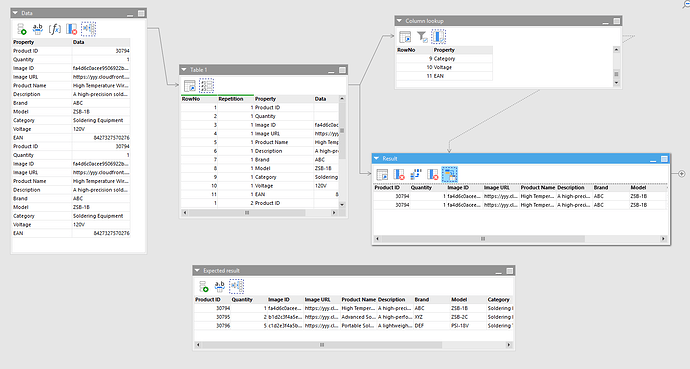The height and width of the screenshot is (369, 690).
Task: Click the plus connector right of Result table
Action: [x=682, y=174]
